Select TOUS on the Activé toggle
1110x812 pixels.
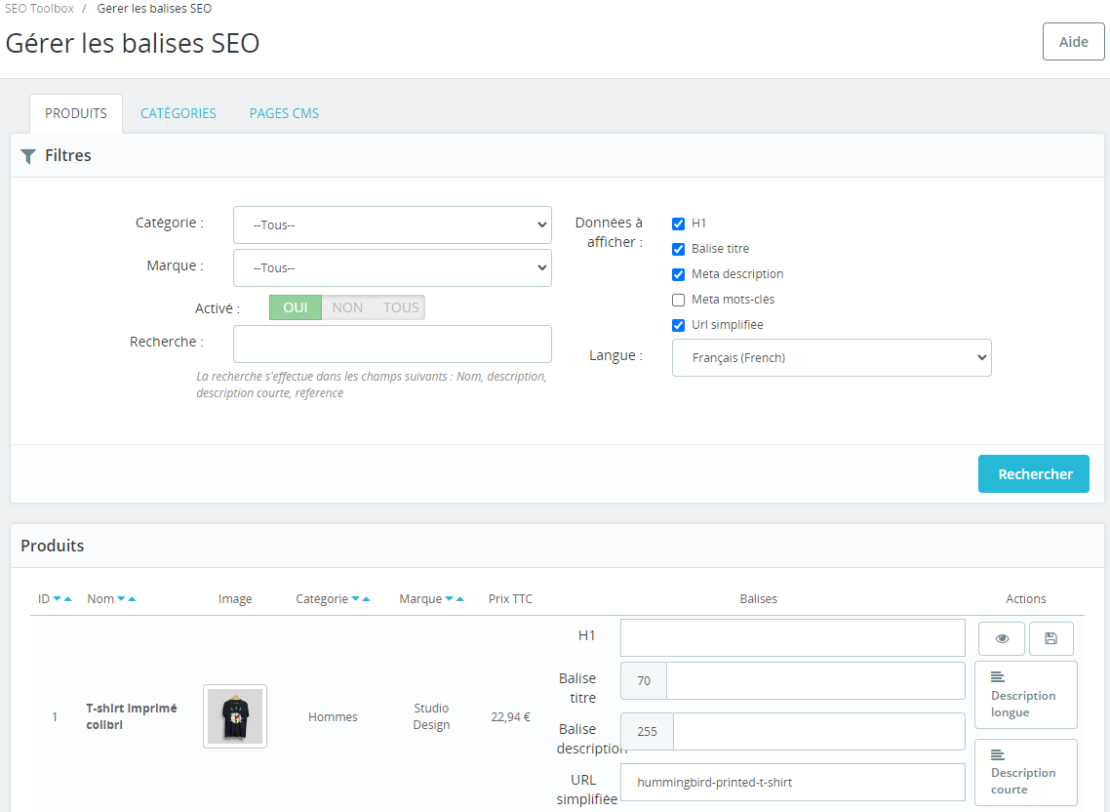pyautogui.click(x=400, y=307)
